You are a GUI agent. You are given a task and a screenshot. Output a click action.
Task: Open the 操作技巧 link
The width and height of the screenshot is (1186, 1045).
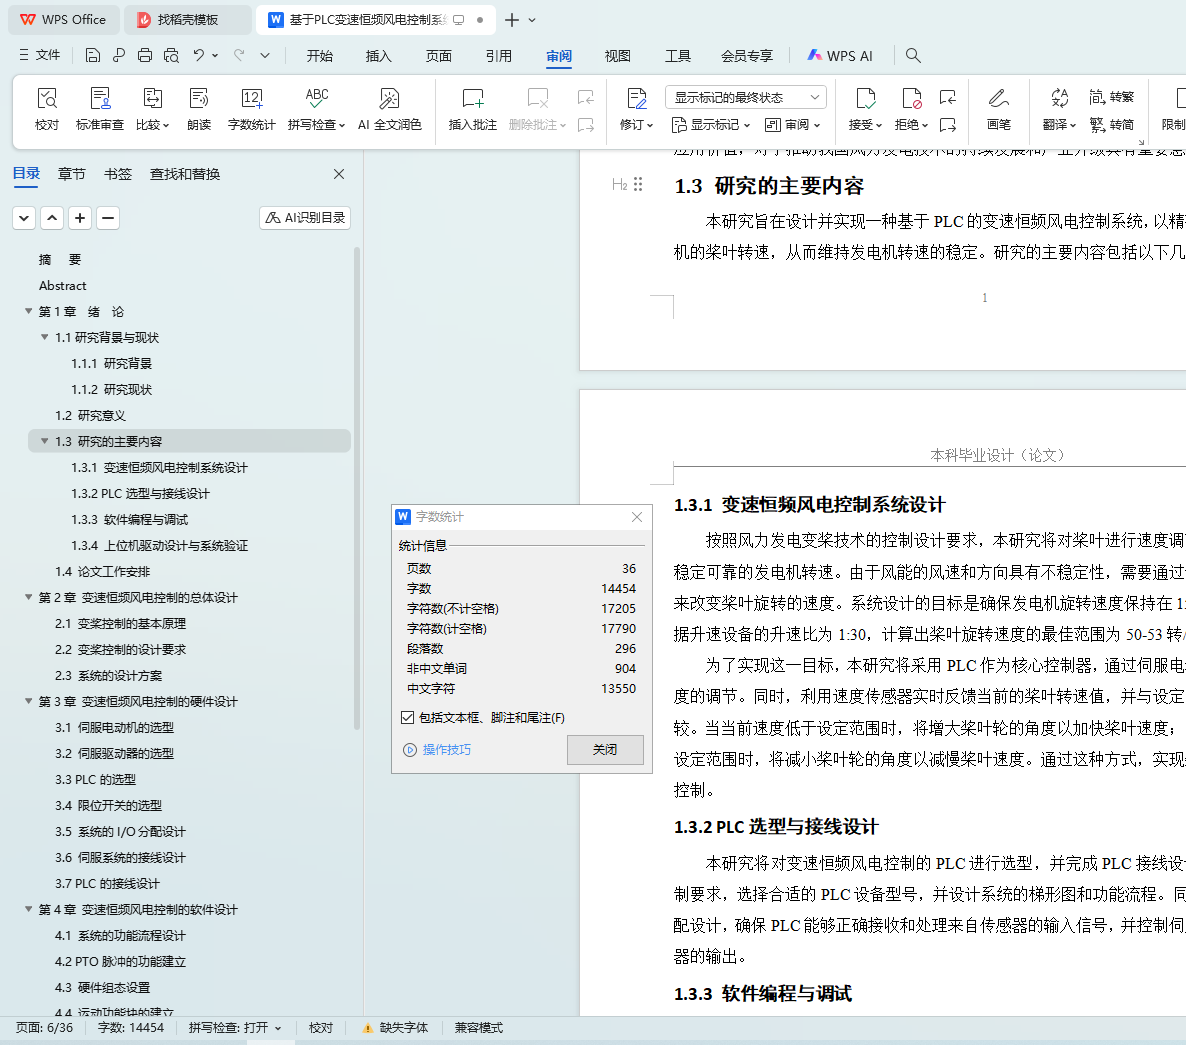coord(446,749)
